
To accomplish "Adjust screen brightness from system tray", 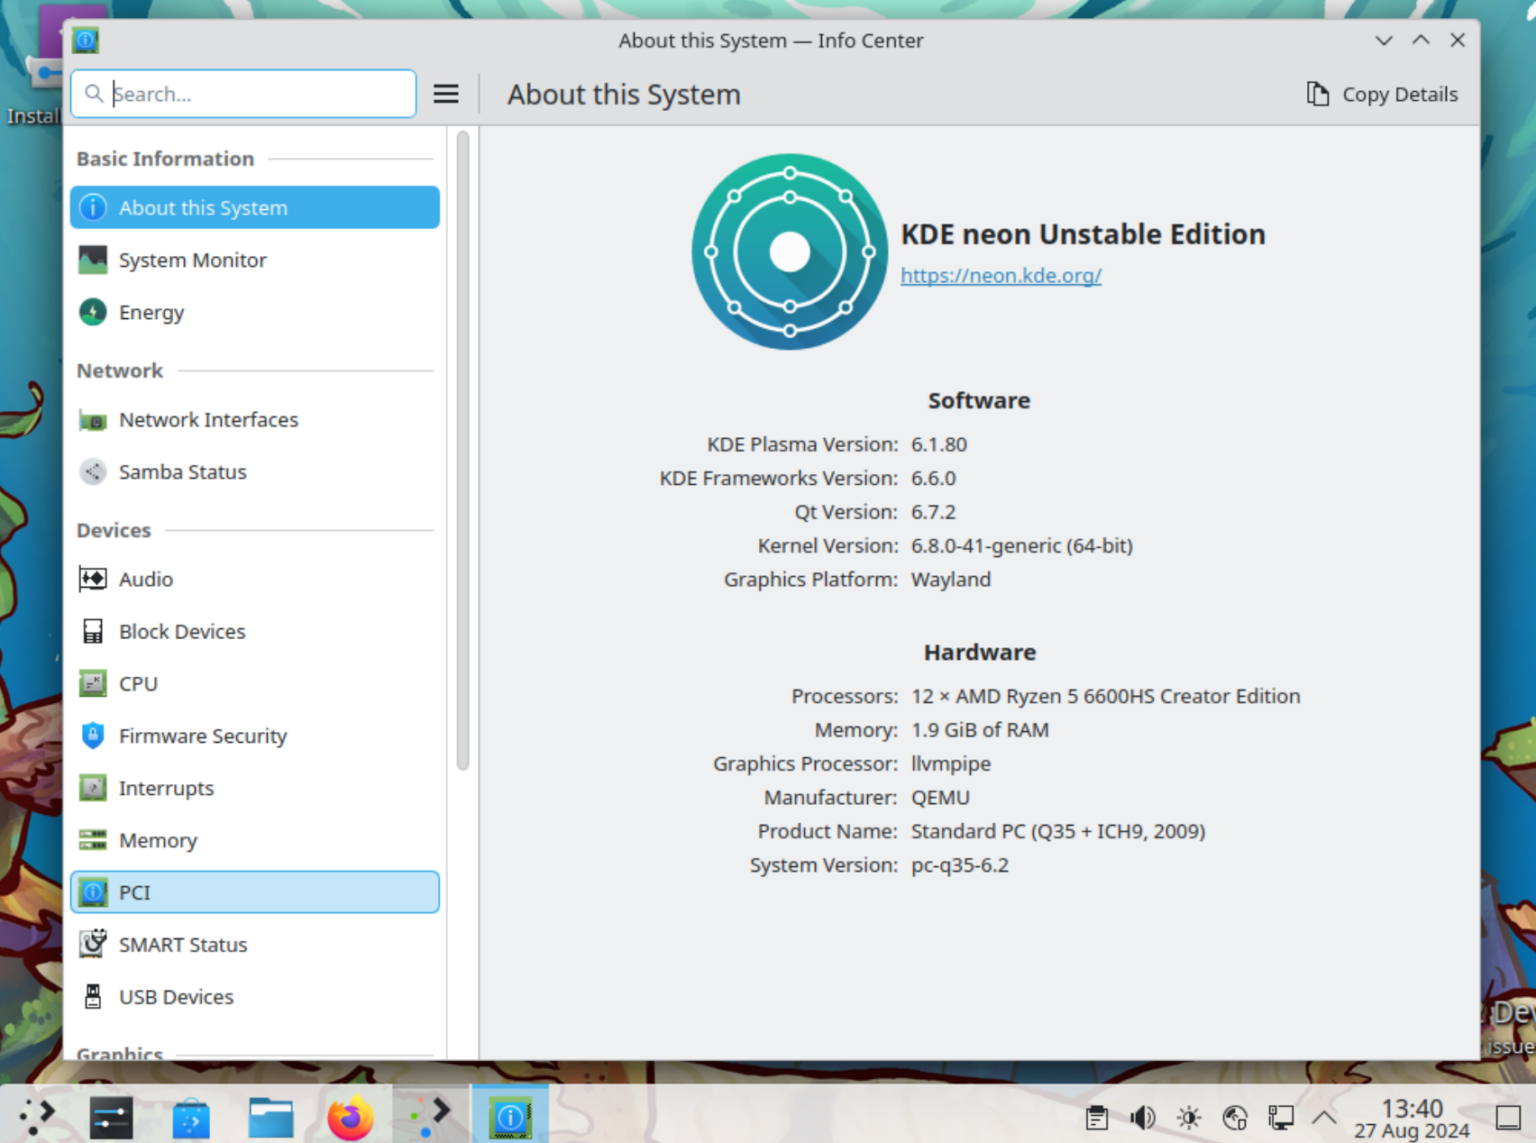I will pos(1187,1117).
